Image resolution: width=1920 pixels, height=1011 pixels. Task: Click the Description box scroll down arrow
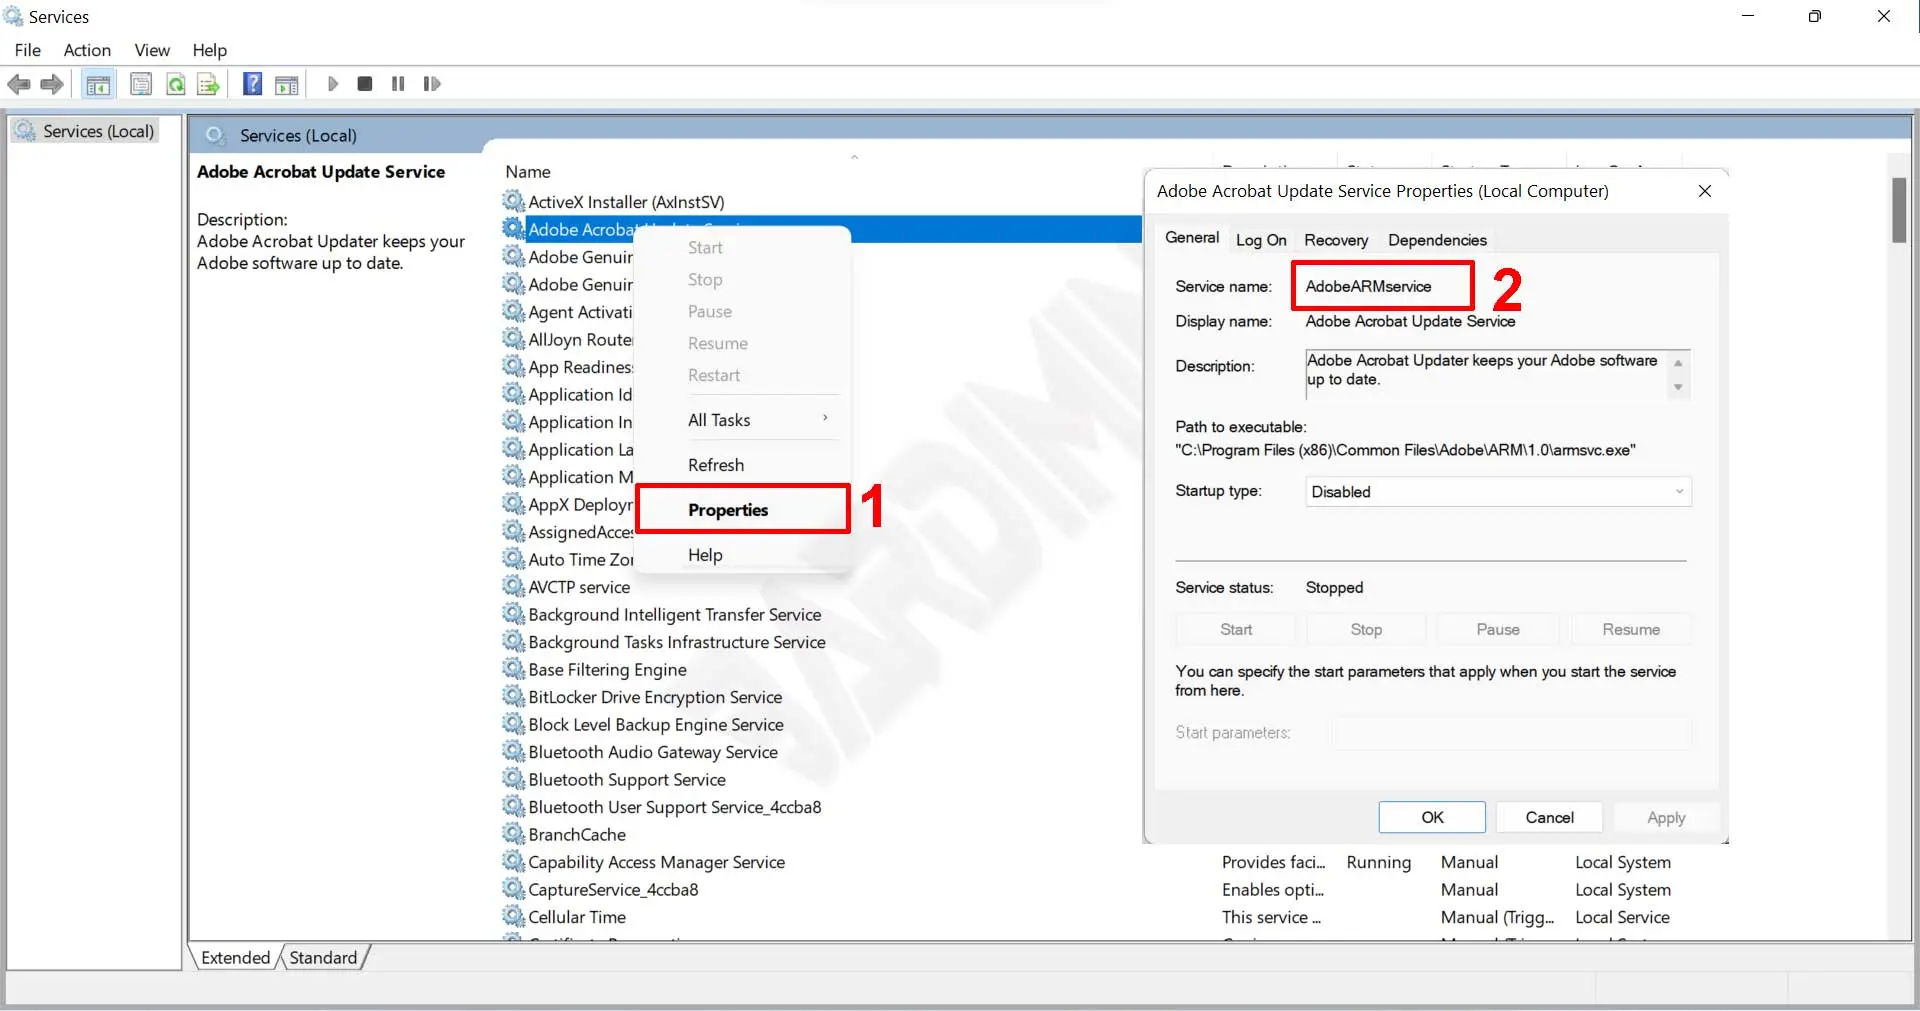coord(1678,388)
